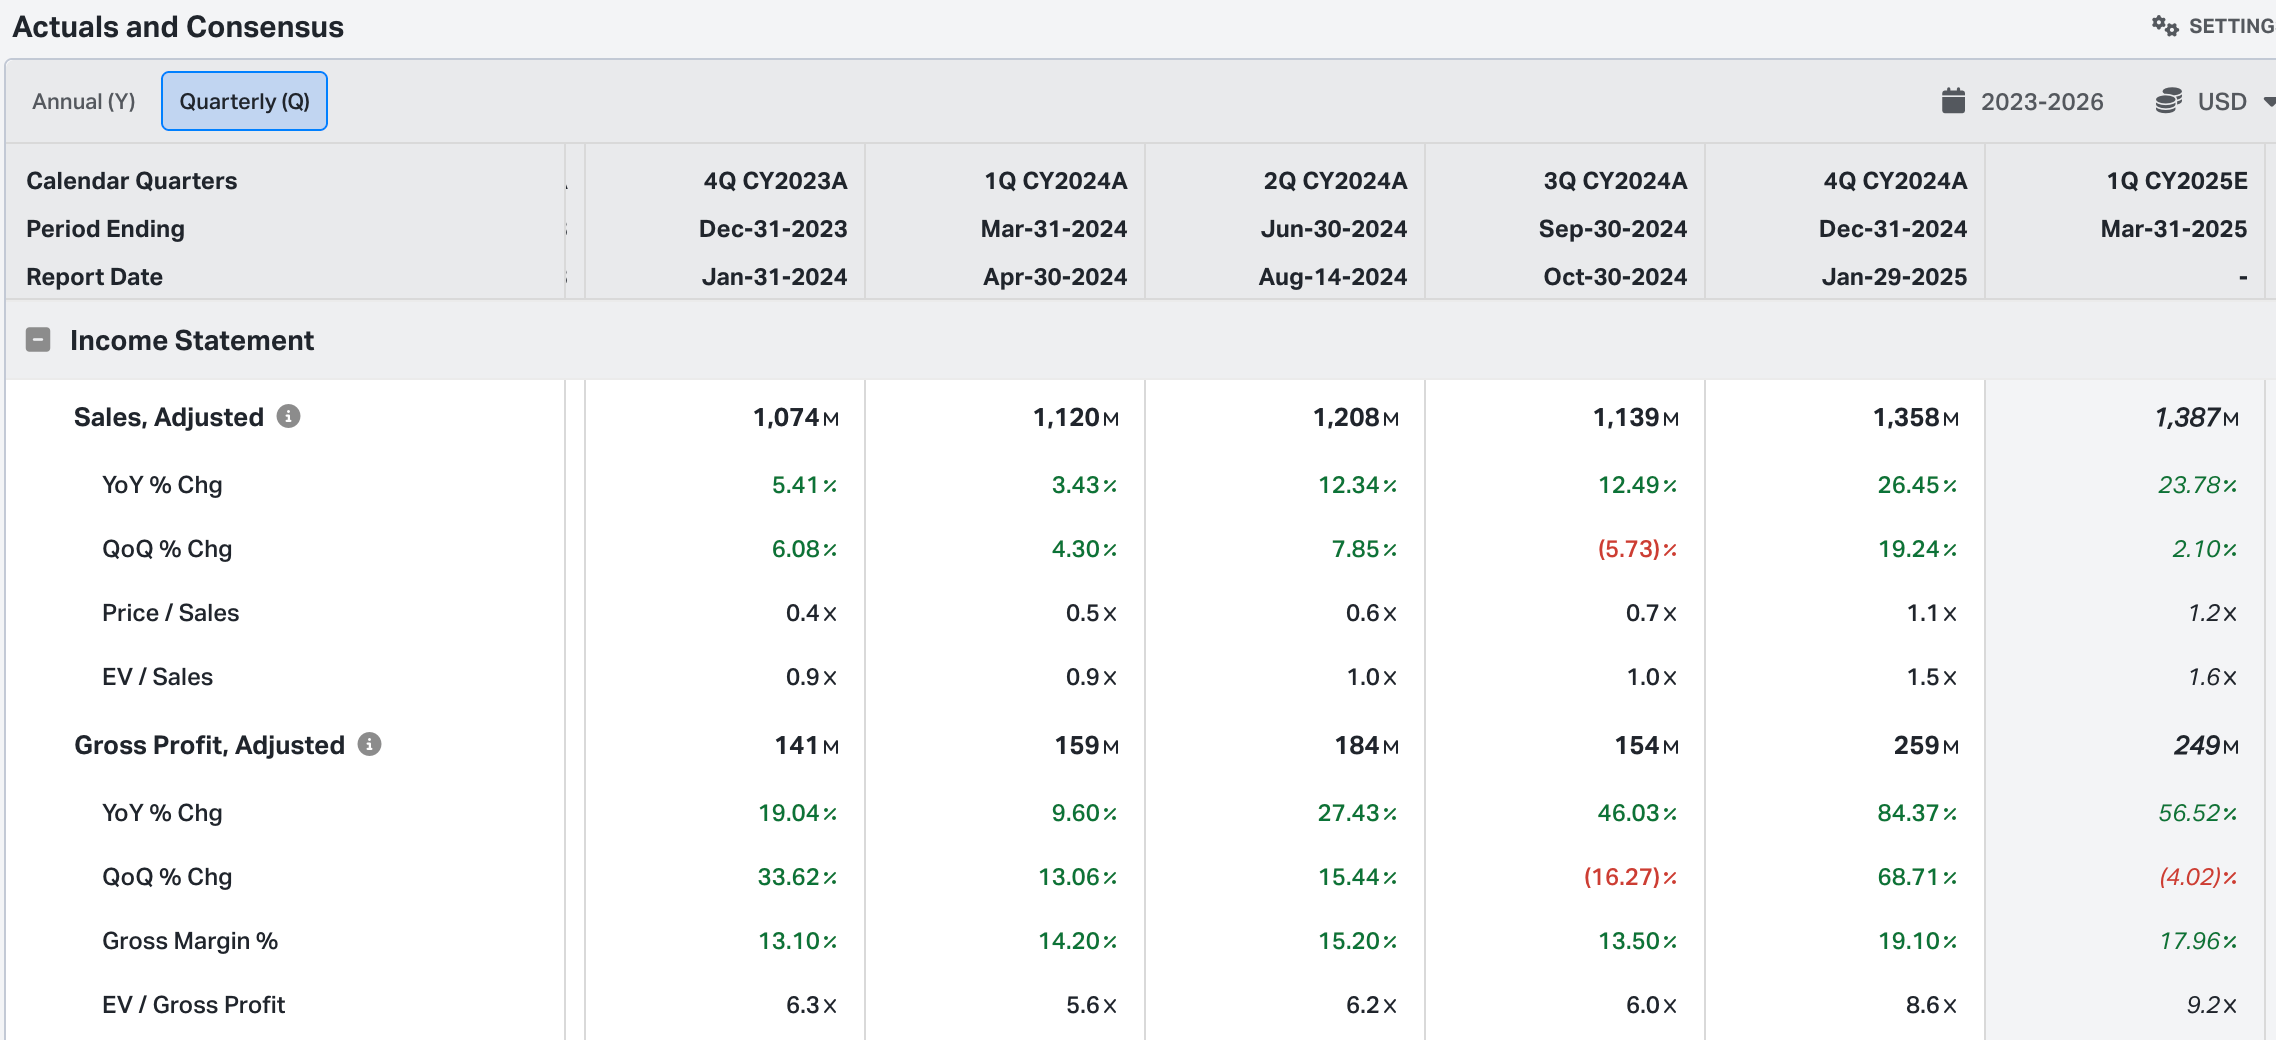This screenshot has width=2276, height=1040.
Task: Click the 19.10% gross margin value
Action: pos(1917,941)
